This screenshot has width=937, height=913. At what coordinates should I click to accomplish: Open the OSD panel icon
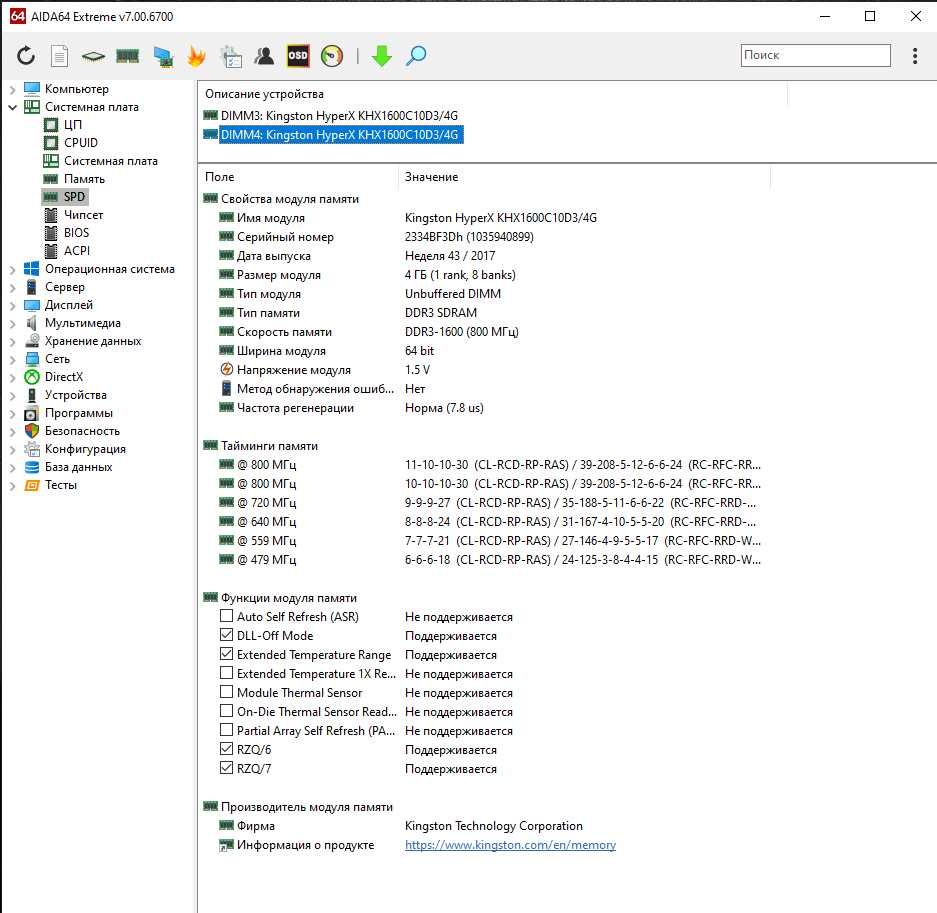point(298,56)
